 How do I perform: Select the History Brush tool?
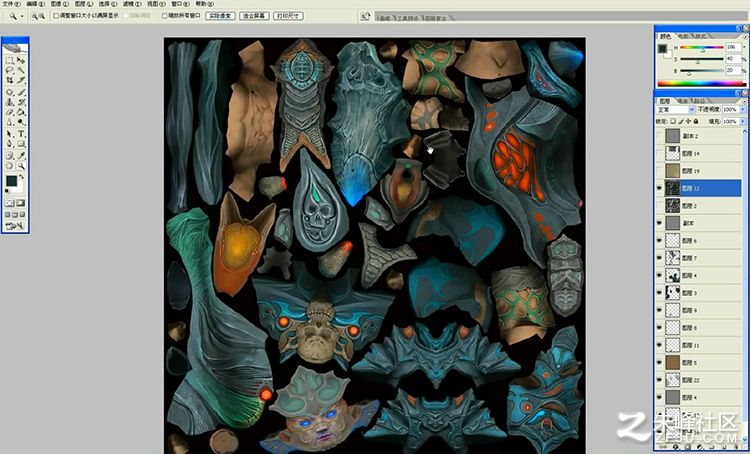click(21, 102)
